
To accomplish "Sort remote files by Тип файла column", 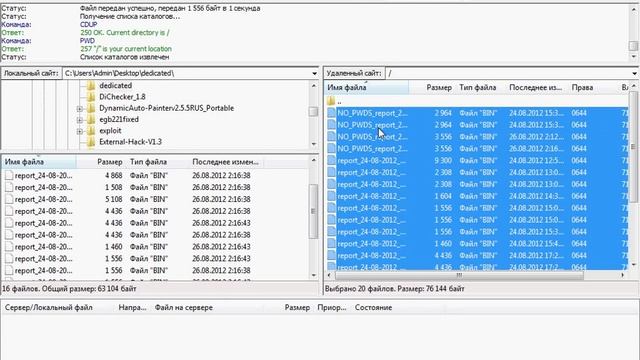I will coord(480,87).
